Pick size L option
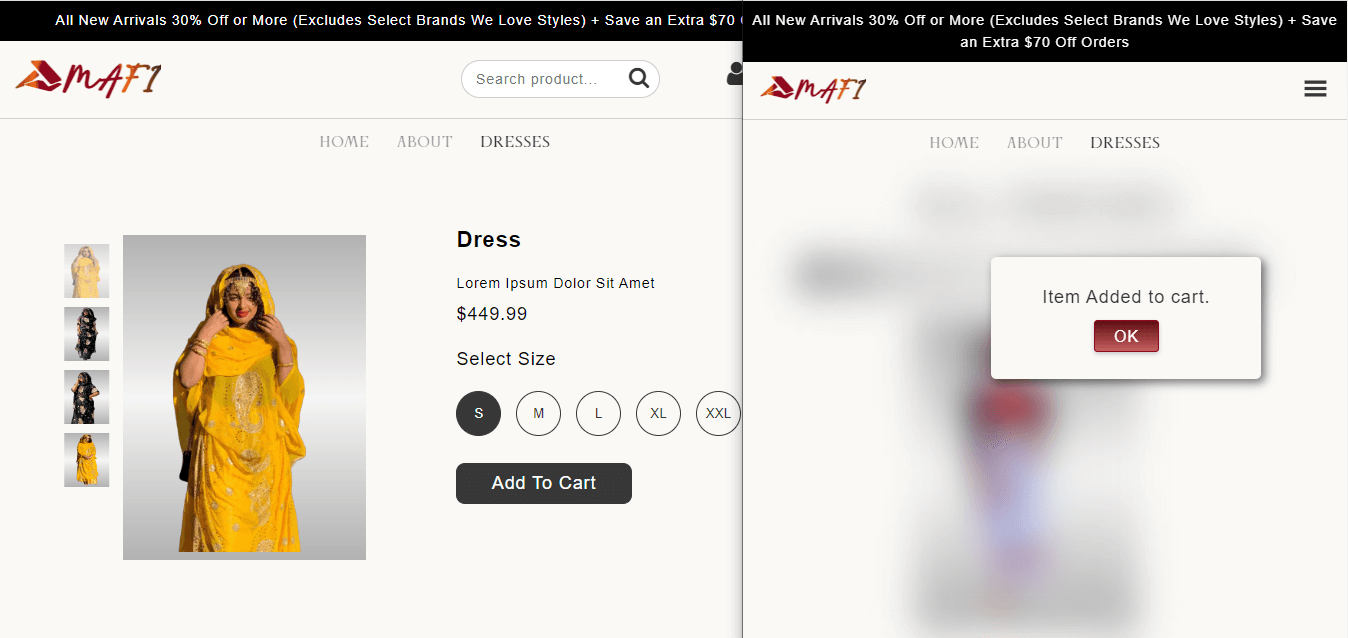The image size is (1348, 638). tap(598, 413)
